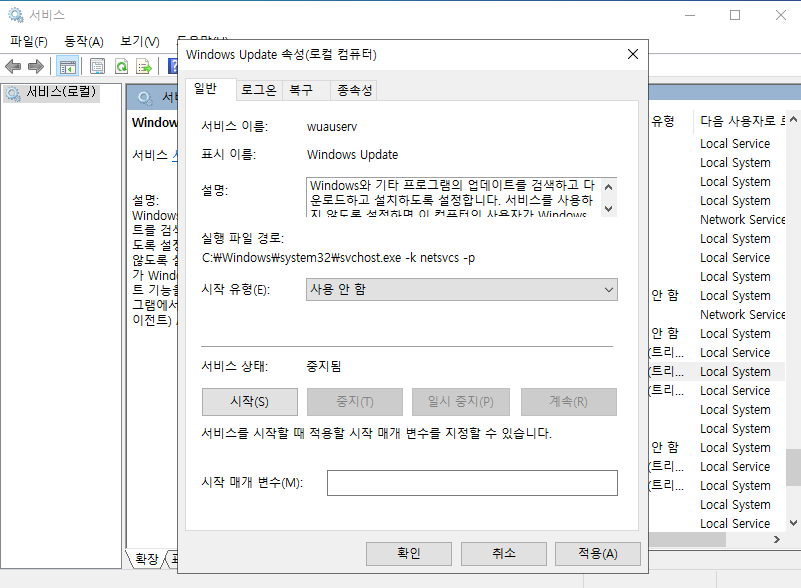Click the 취소 button

[504, 554]
